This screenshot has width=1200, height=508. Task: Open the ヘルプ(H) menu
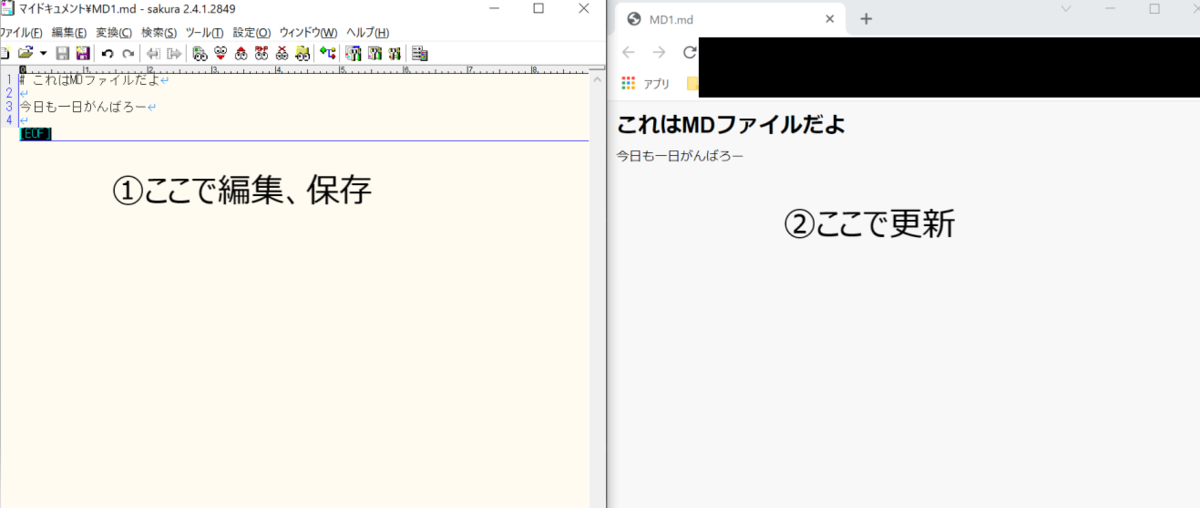pyautogui.click(x=367, y=33)
